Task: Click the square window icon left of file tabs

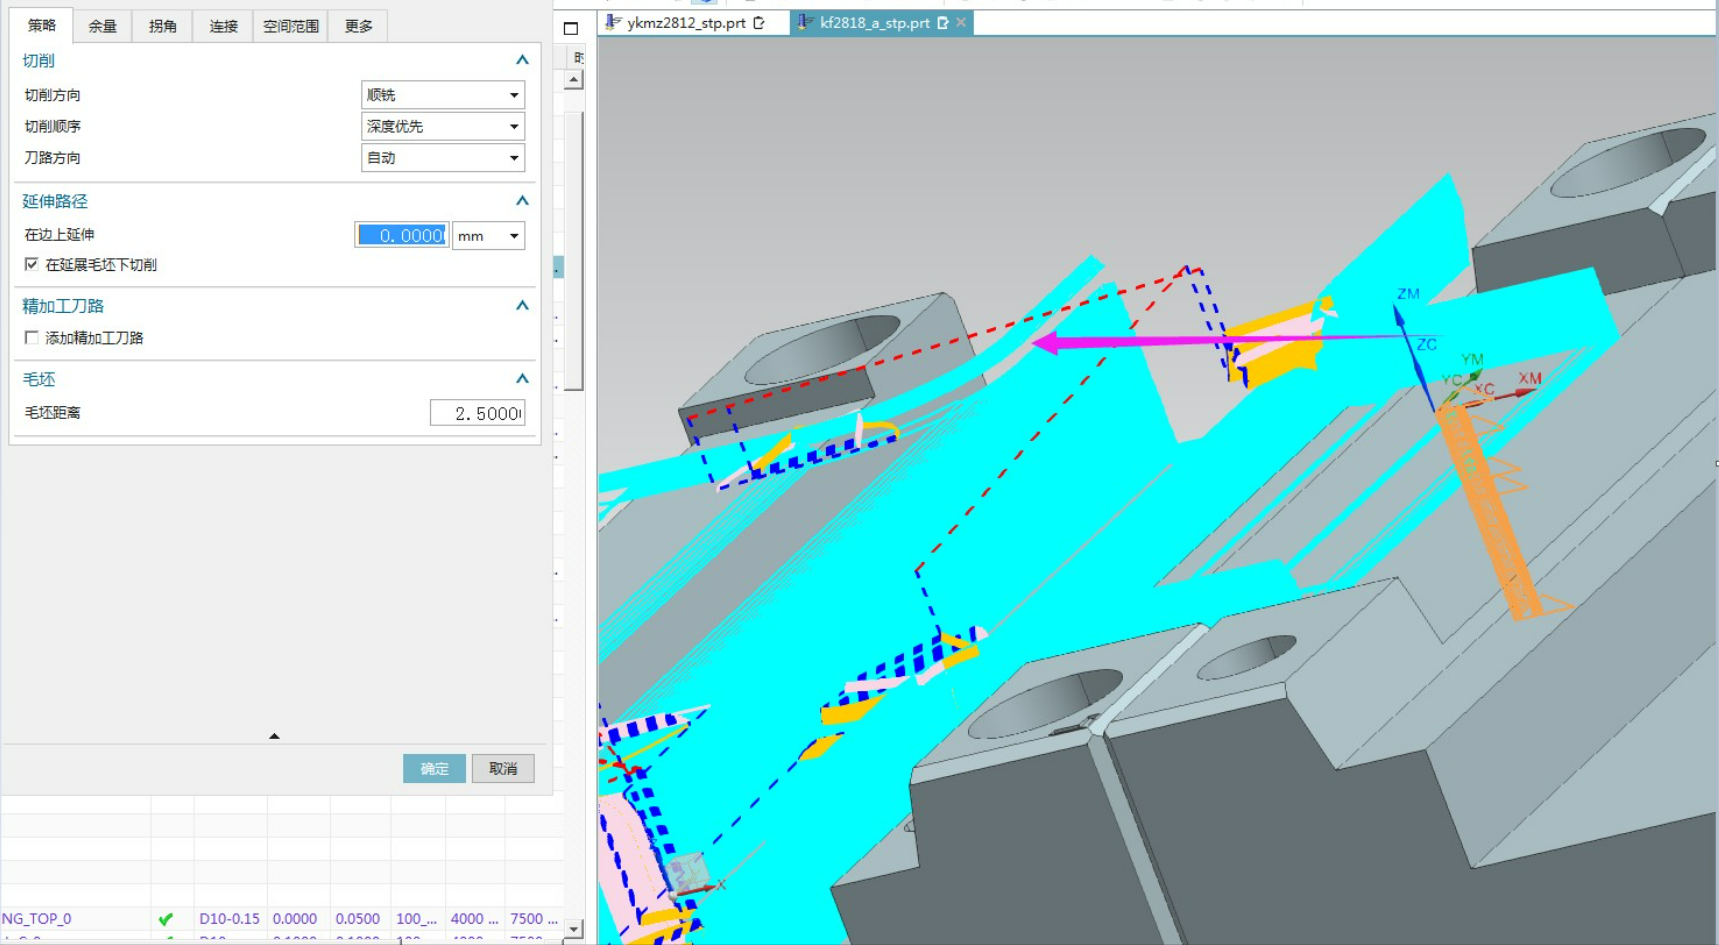Action: point(571,28)
